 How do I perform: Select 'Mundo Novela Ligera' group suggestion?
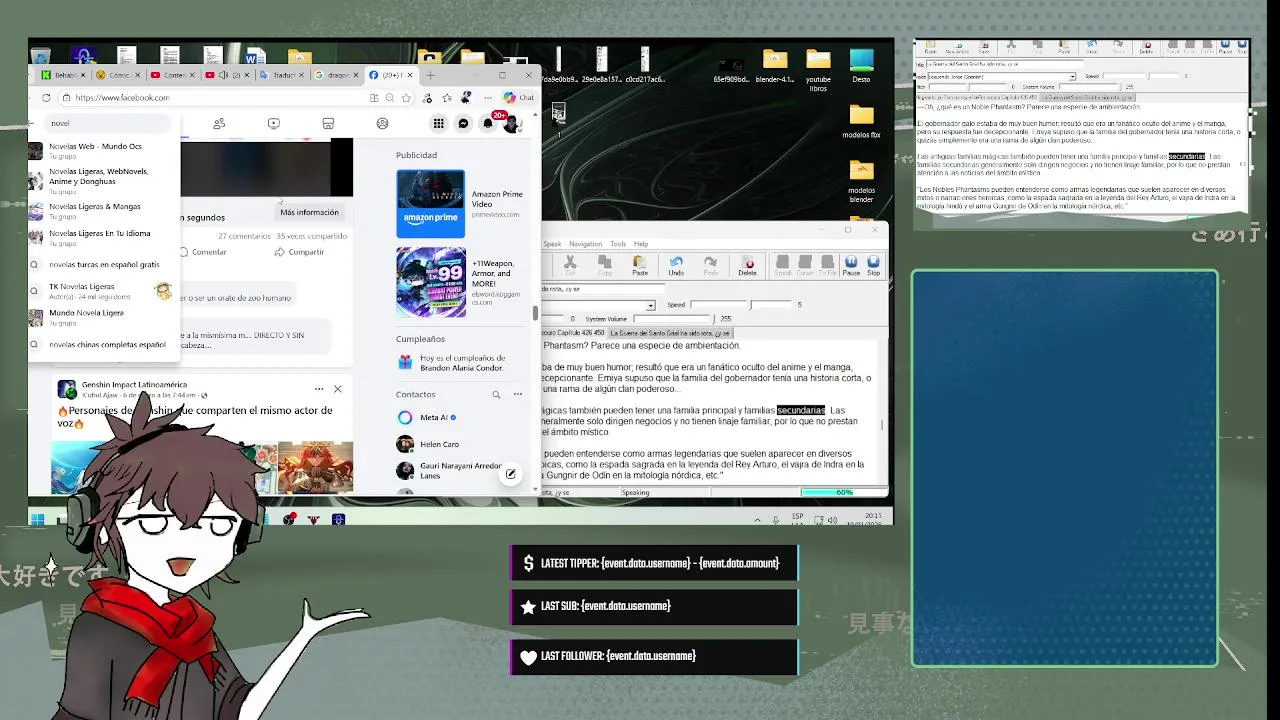coord(104,317)
